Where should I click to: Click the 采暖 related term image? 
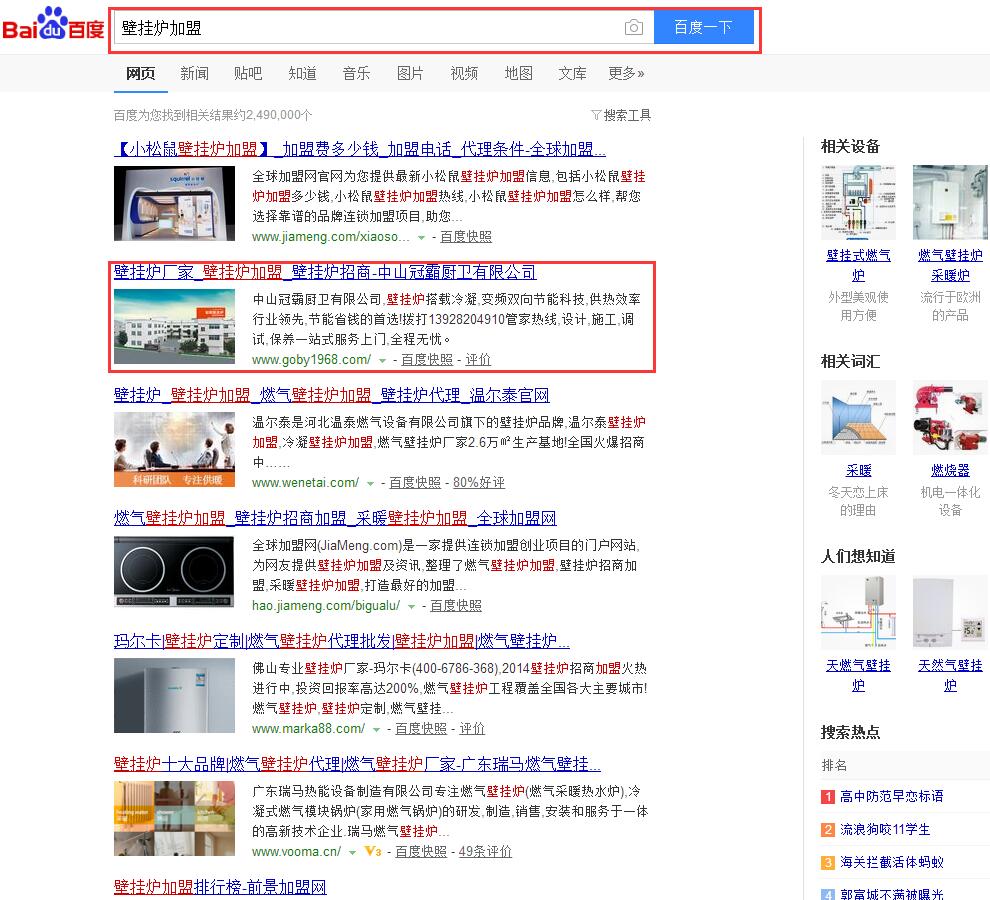pyautogui.click(x=858, y=418)
